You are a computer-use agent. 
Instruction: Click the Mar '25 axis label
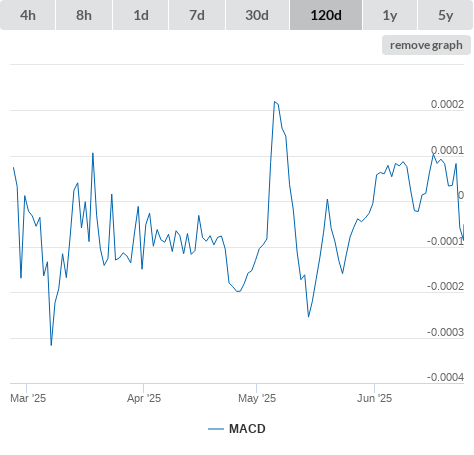click(x=28, y=398)
